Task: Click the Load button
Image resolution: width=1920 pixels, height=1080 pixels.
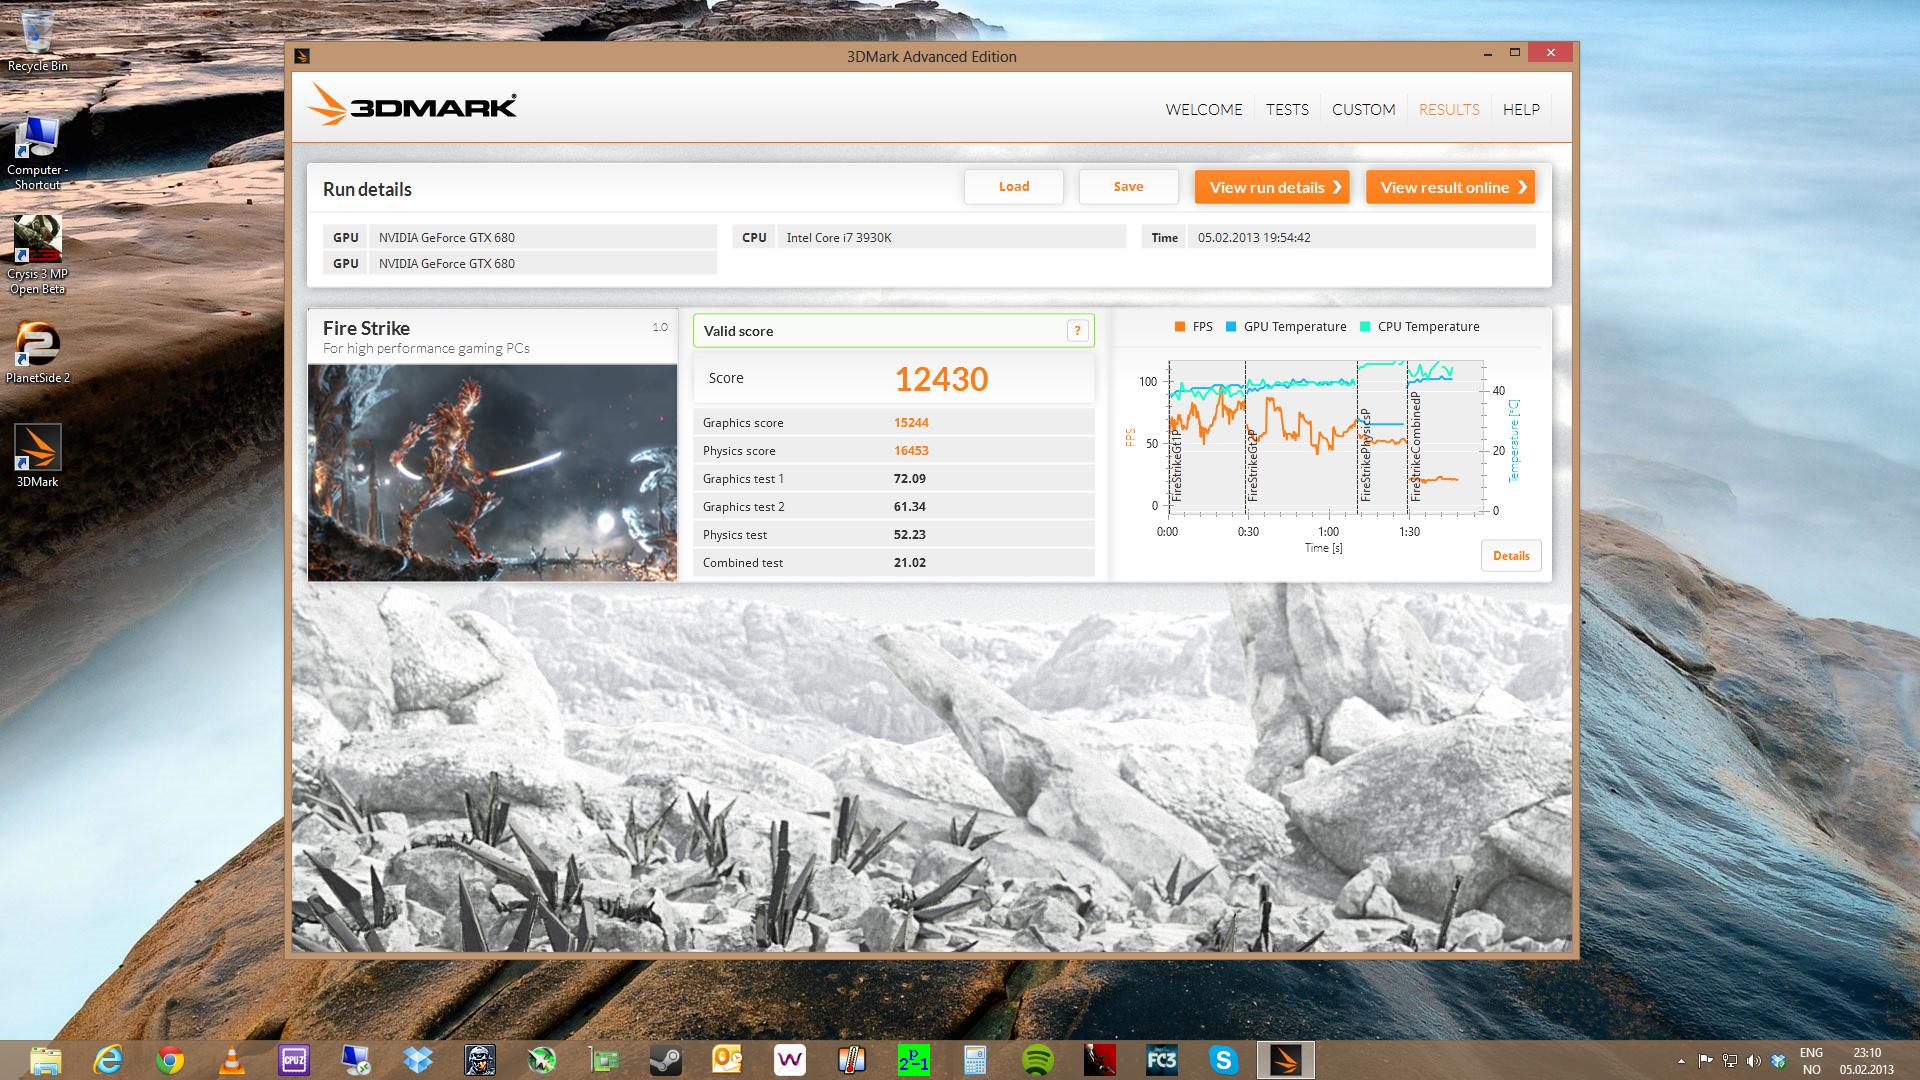Action: pos(1014,187)
